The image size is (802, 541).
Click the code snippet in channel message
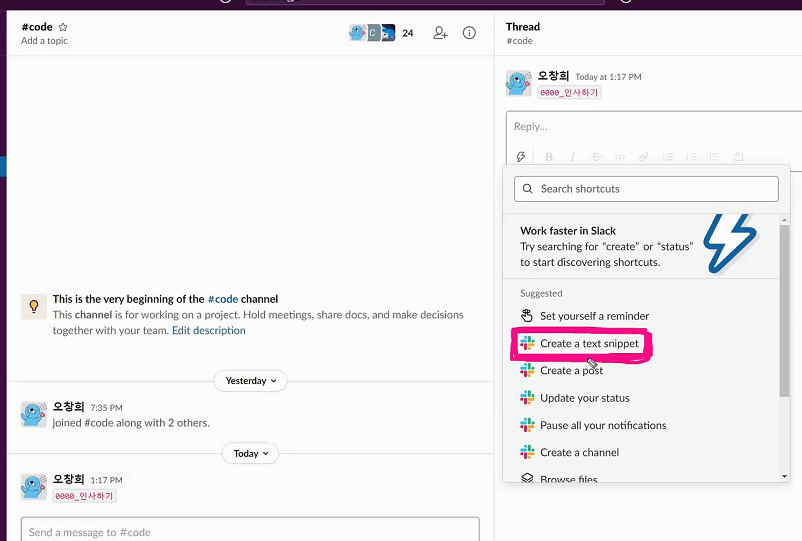click(x=84, y=496)
